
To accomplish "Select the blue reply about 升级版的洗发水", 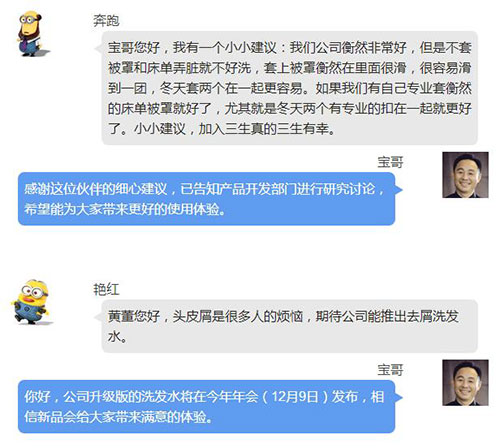I will pos(206,406).
